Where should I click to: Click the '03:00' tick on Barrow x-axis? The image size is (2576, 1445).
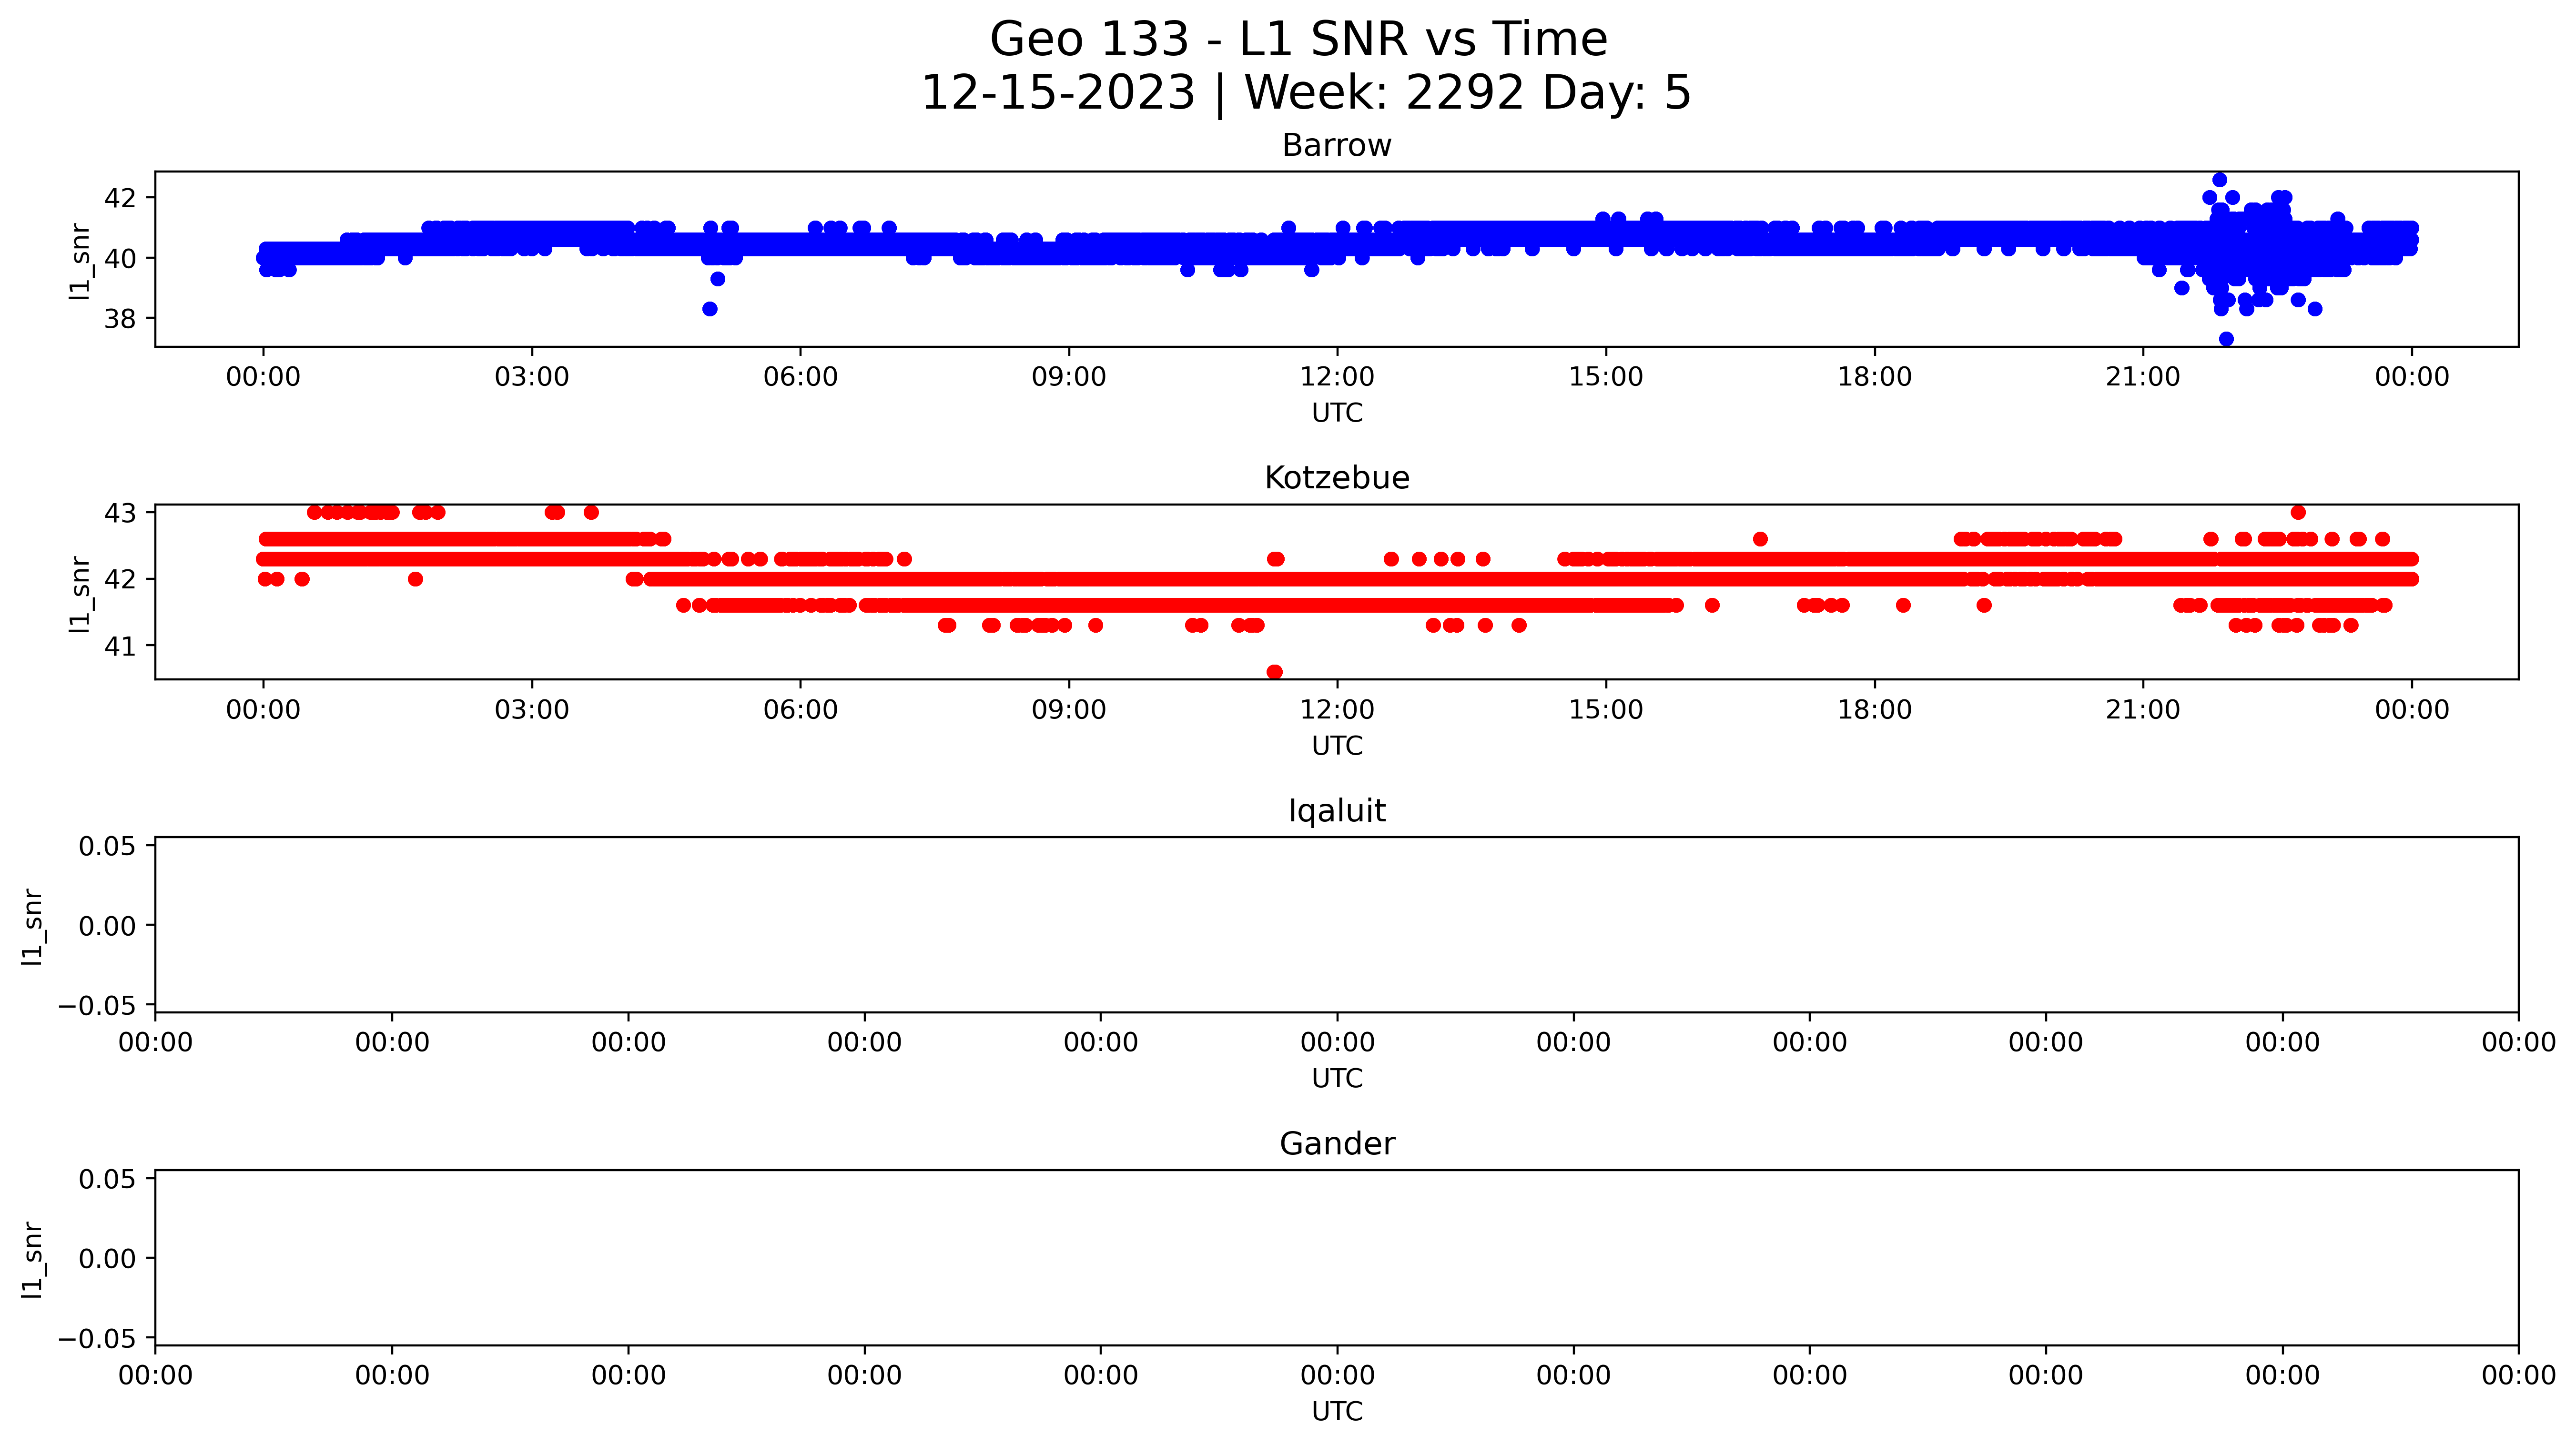point(532,377)
